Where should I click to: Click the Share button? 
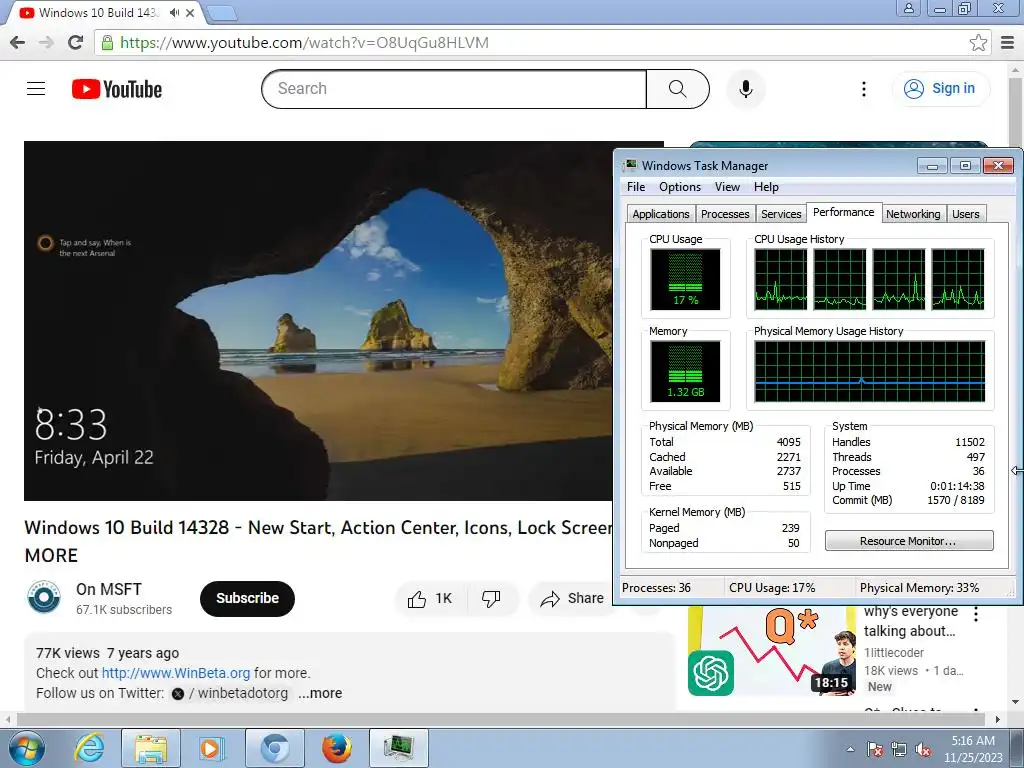click(x=573, y=598)
